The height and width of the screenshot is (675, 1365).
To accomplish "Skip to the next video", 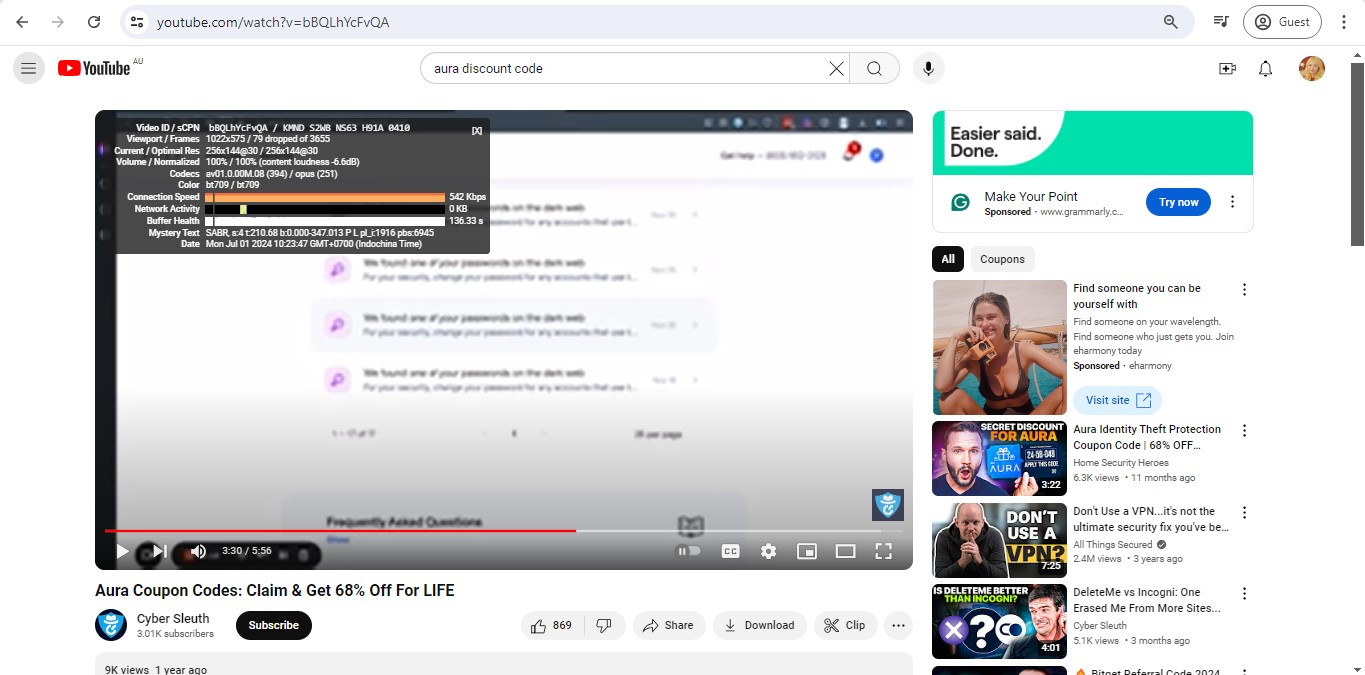I will pos(159,551).
